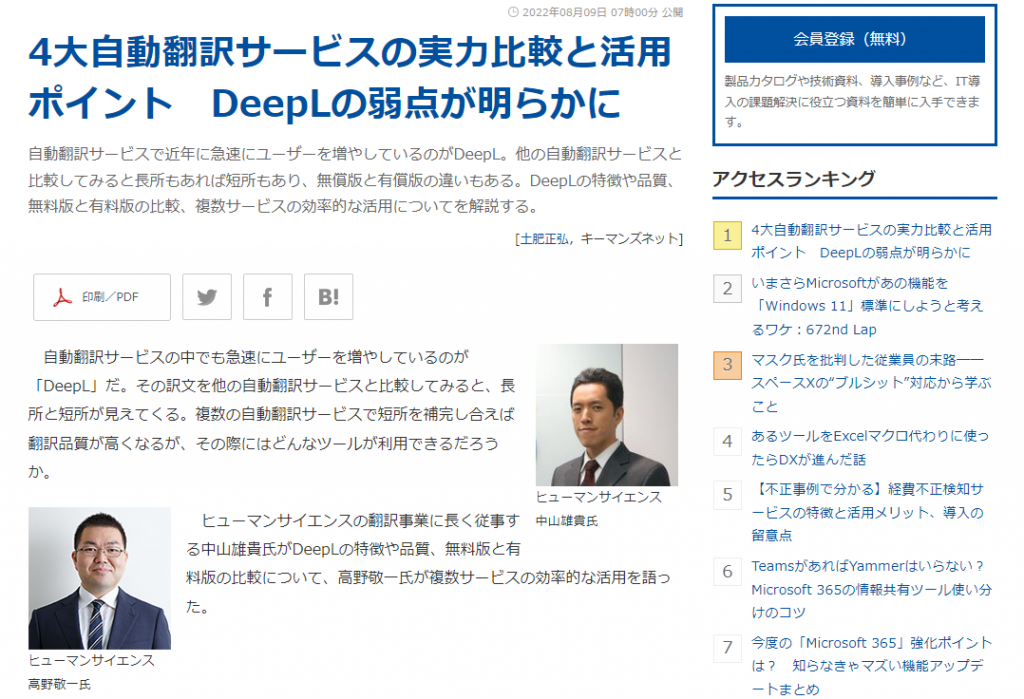Open ranking 6 article about Teams and Yammer
Viewport: 1024px width, 699px height.
tap(871, 589)
